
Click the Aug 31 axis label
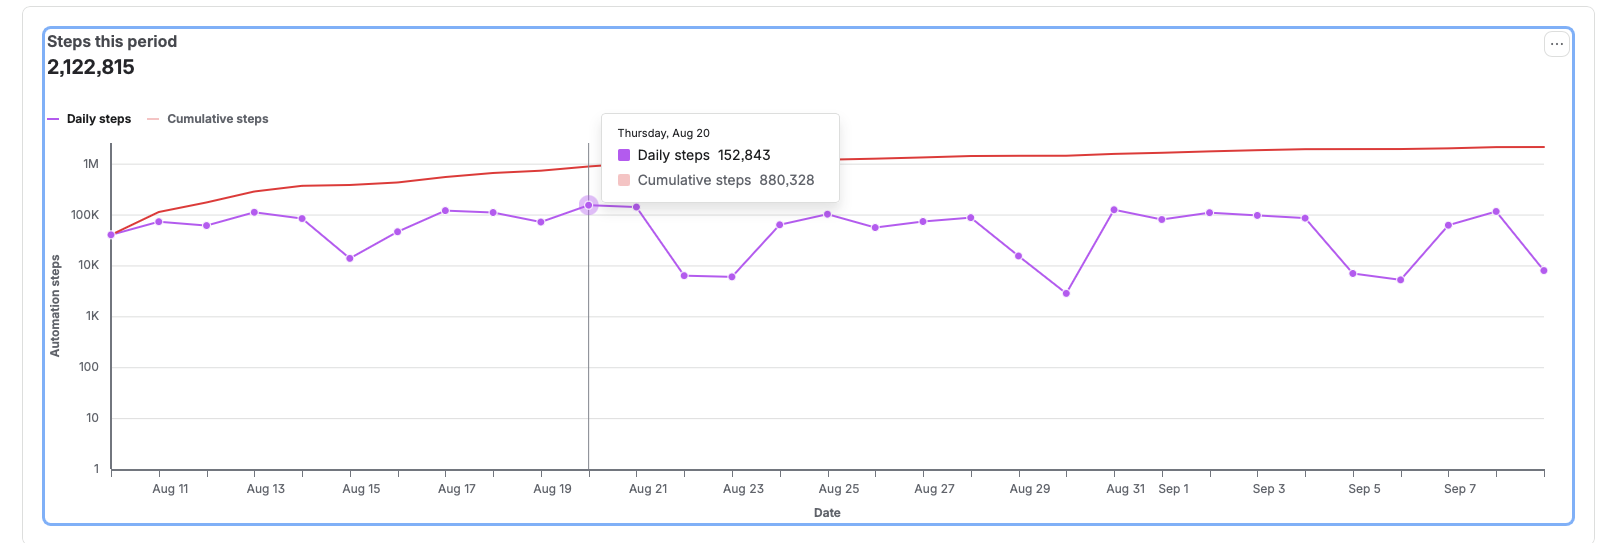1125,489
